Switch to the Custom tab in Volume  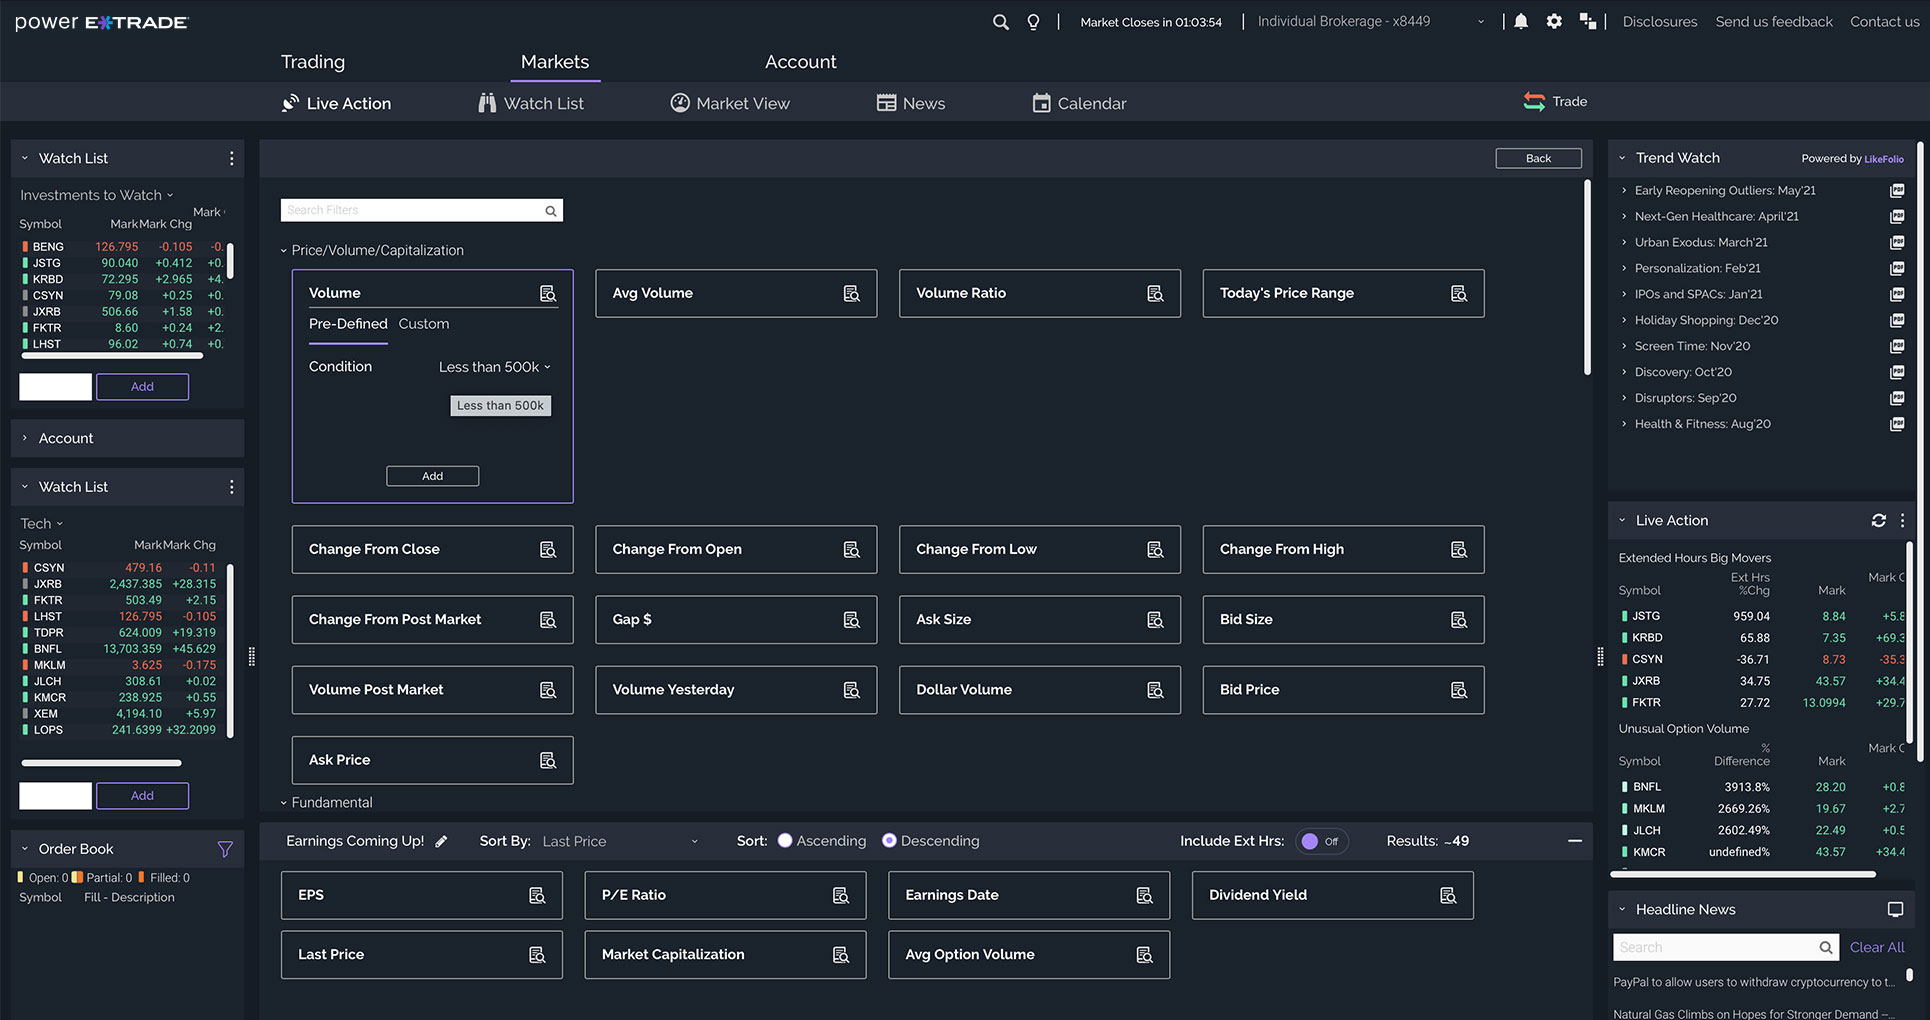coord(424,324)
